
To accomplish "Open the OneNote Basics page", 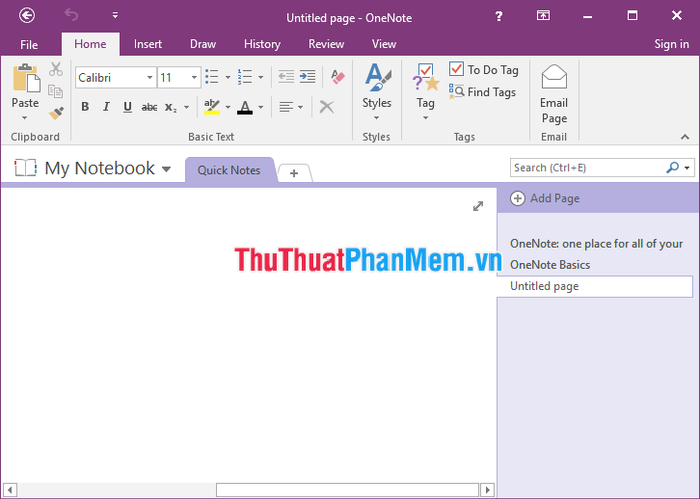I will coord(550,265).
